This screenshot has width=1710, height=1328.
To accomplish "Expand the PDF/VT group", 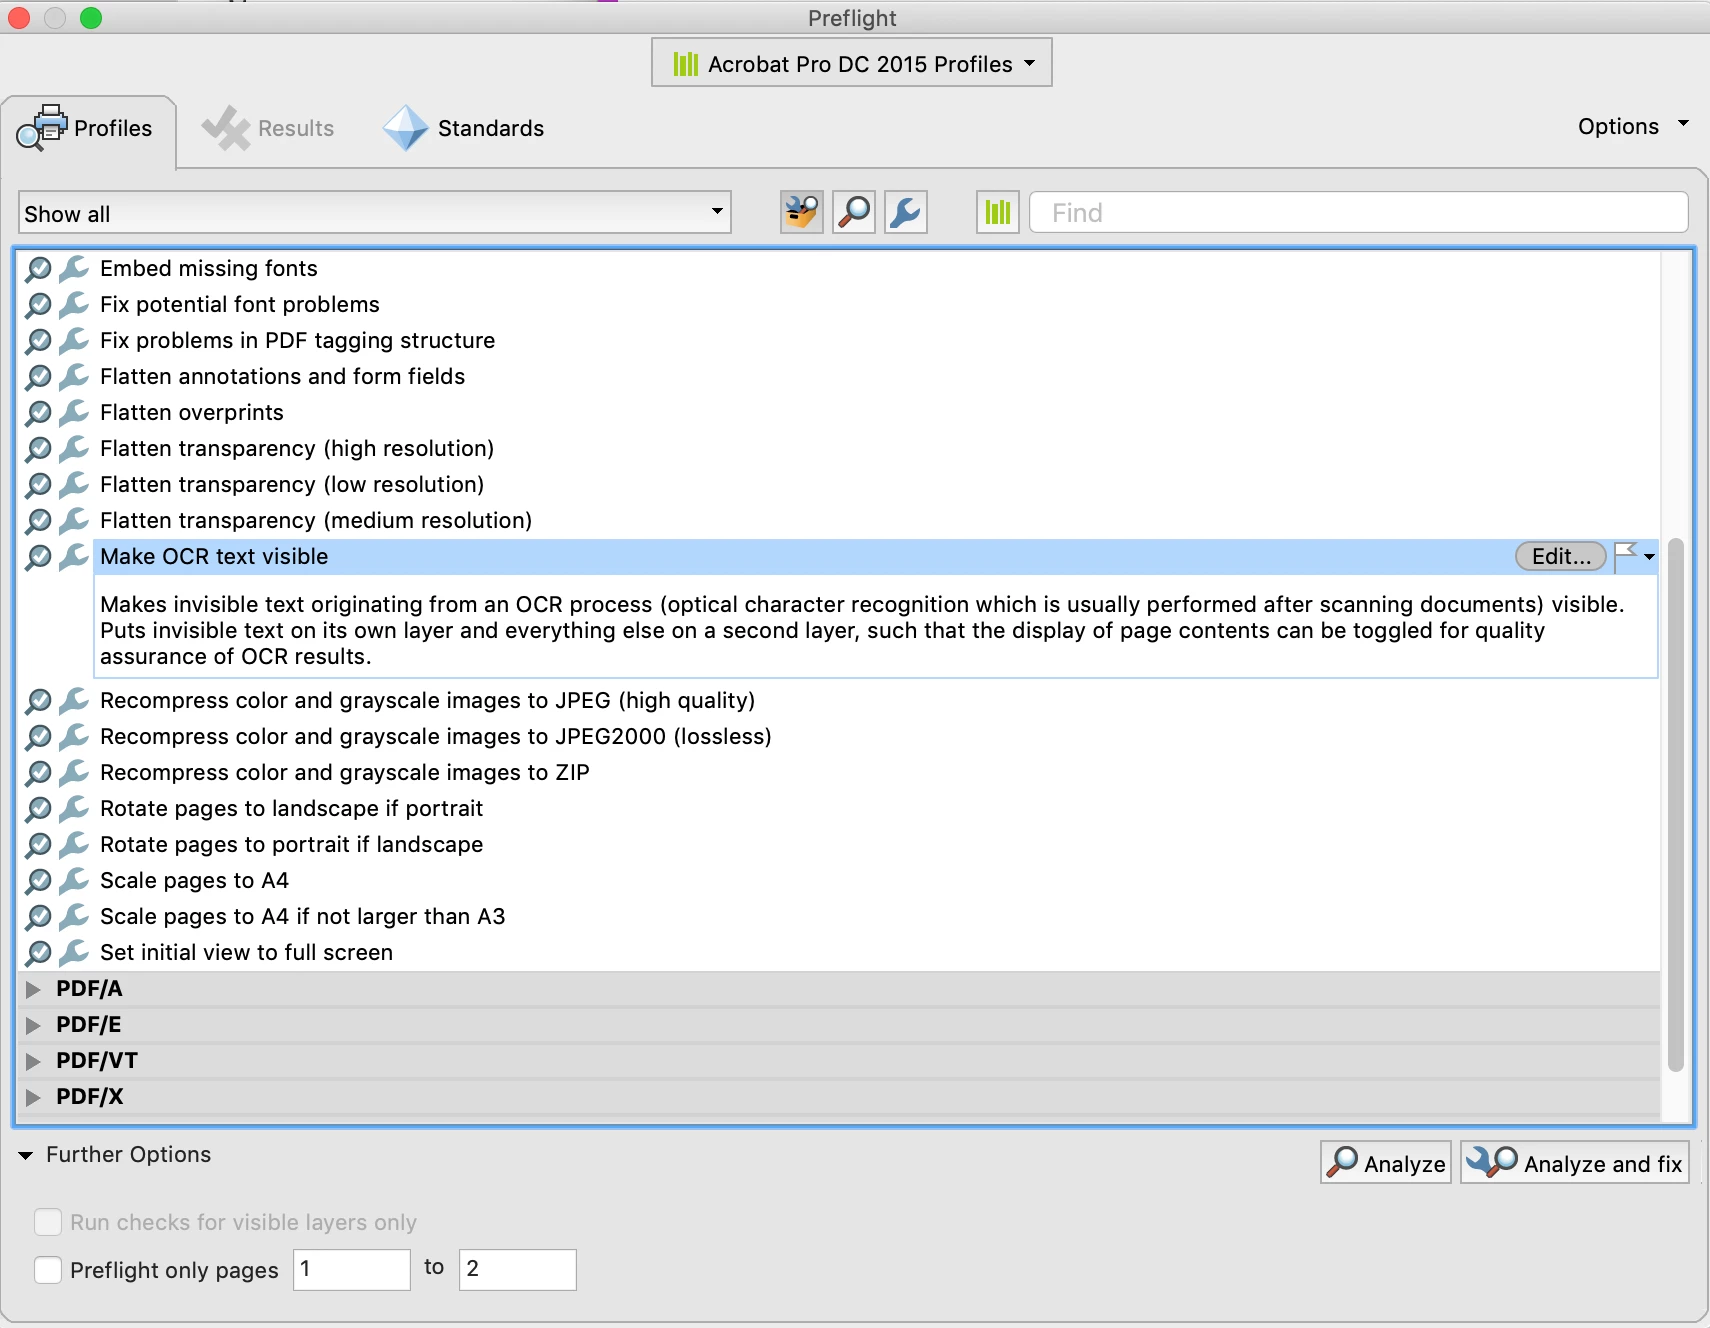I will tap(33, 1061).
